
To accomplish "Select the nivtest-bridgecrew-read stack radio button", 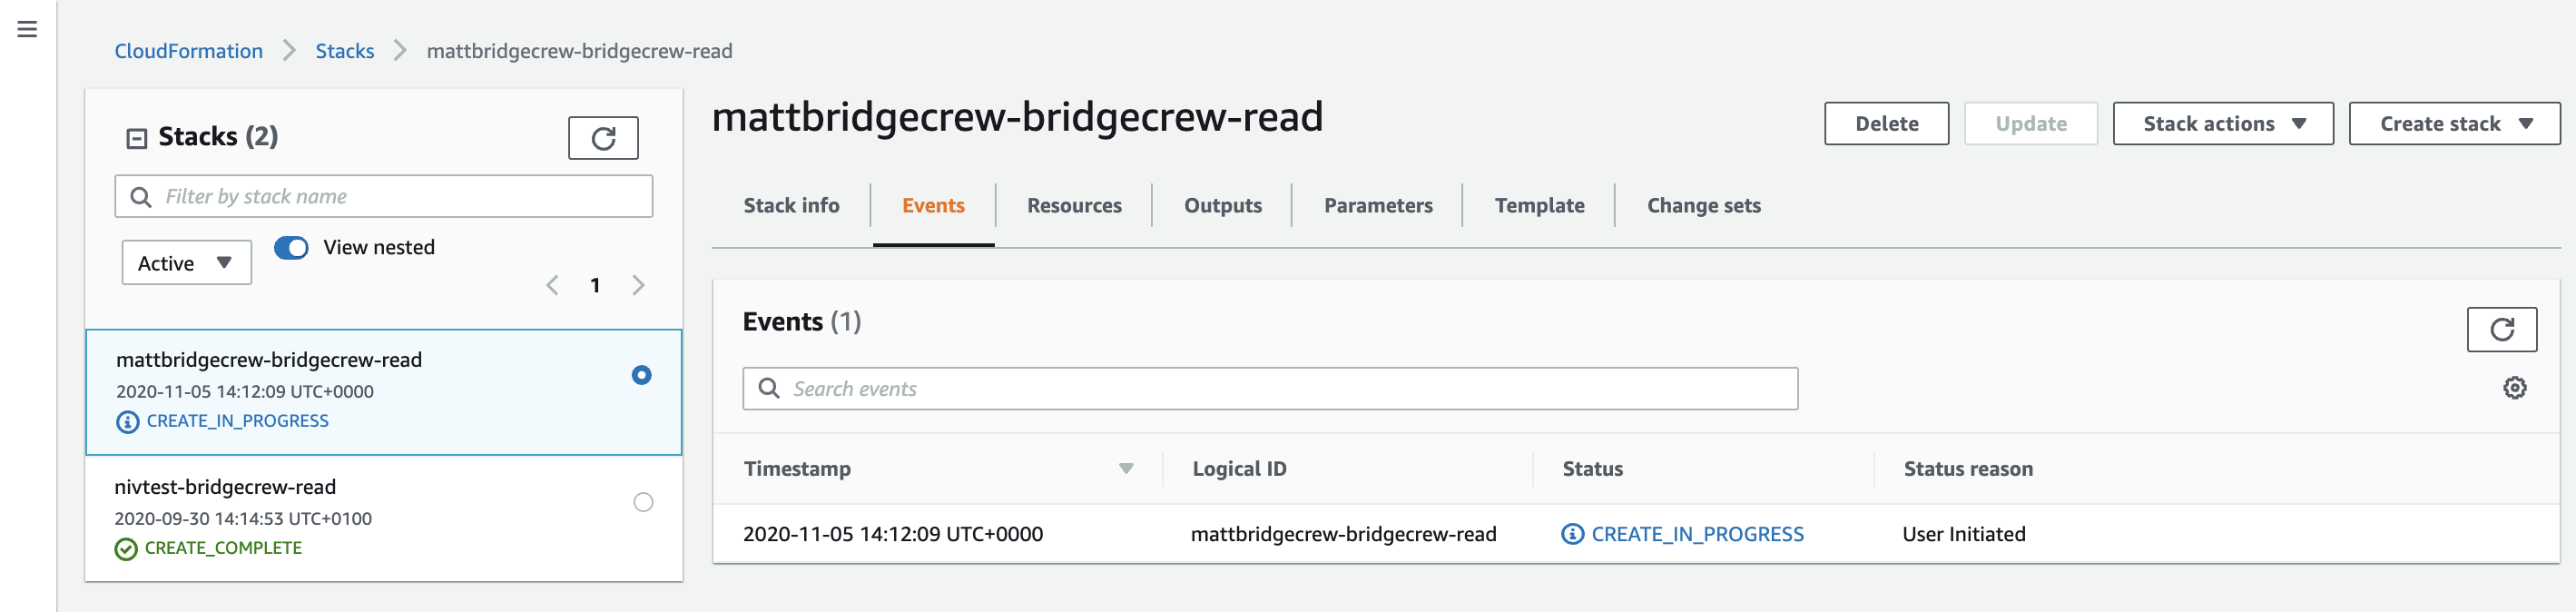I will [x=643, y=502].
